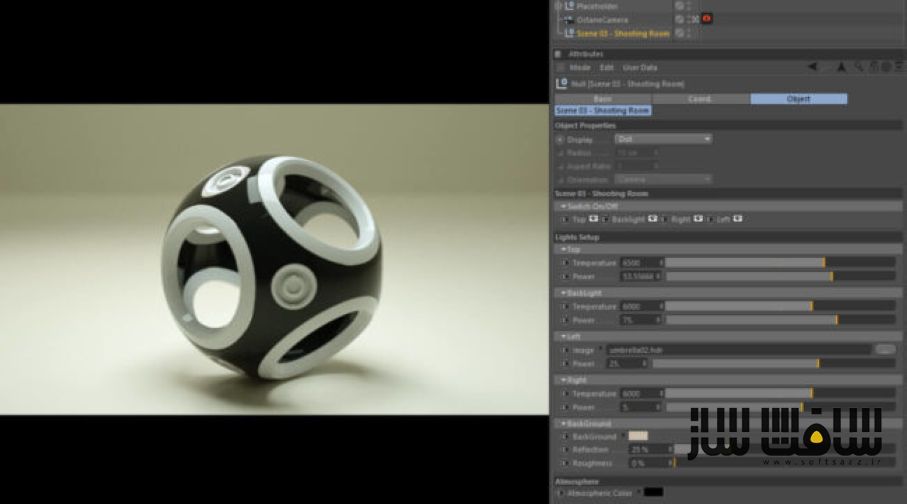Click the back arrow in Attributes toolbar
Viewport: 907px width, 504px height.
813,67
